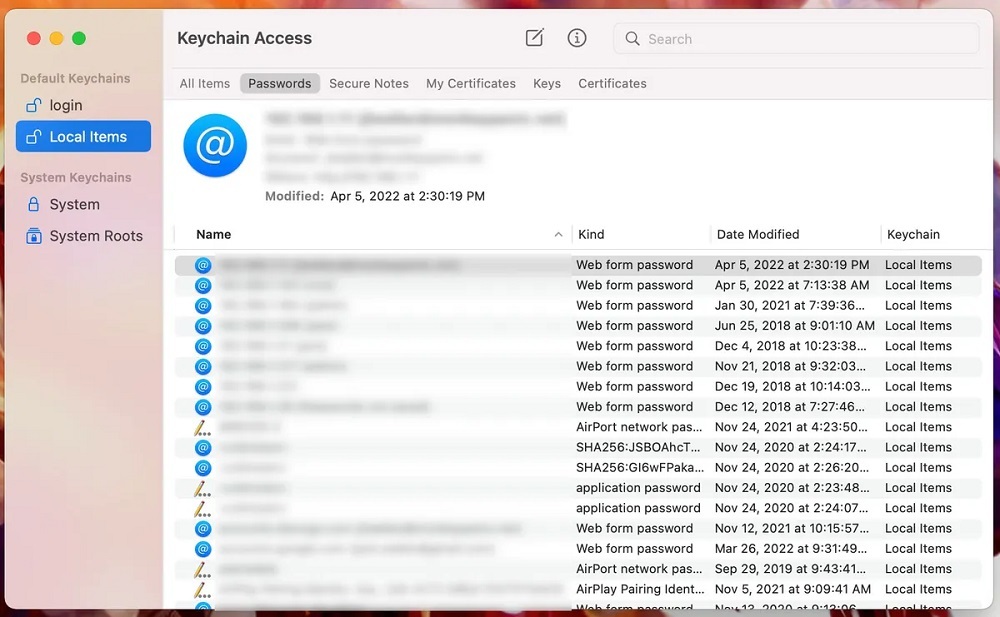Sort by the Keychain column header
This screenshot has height=617, width=1000.
tap(913, 235)
